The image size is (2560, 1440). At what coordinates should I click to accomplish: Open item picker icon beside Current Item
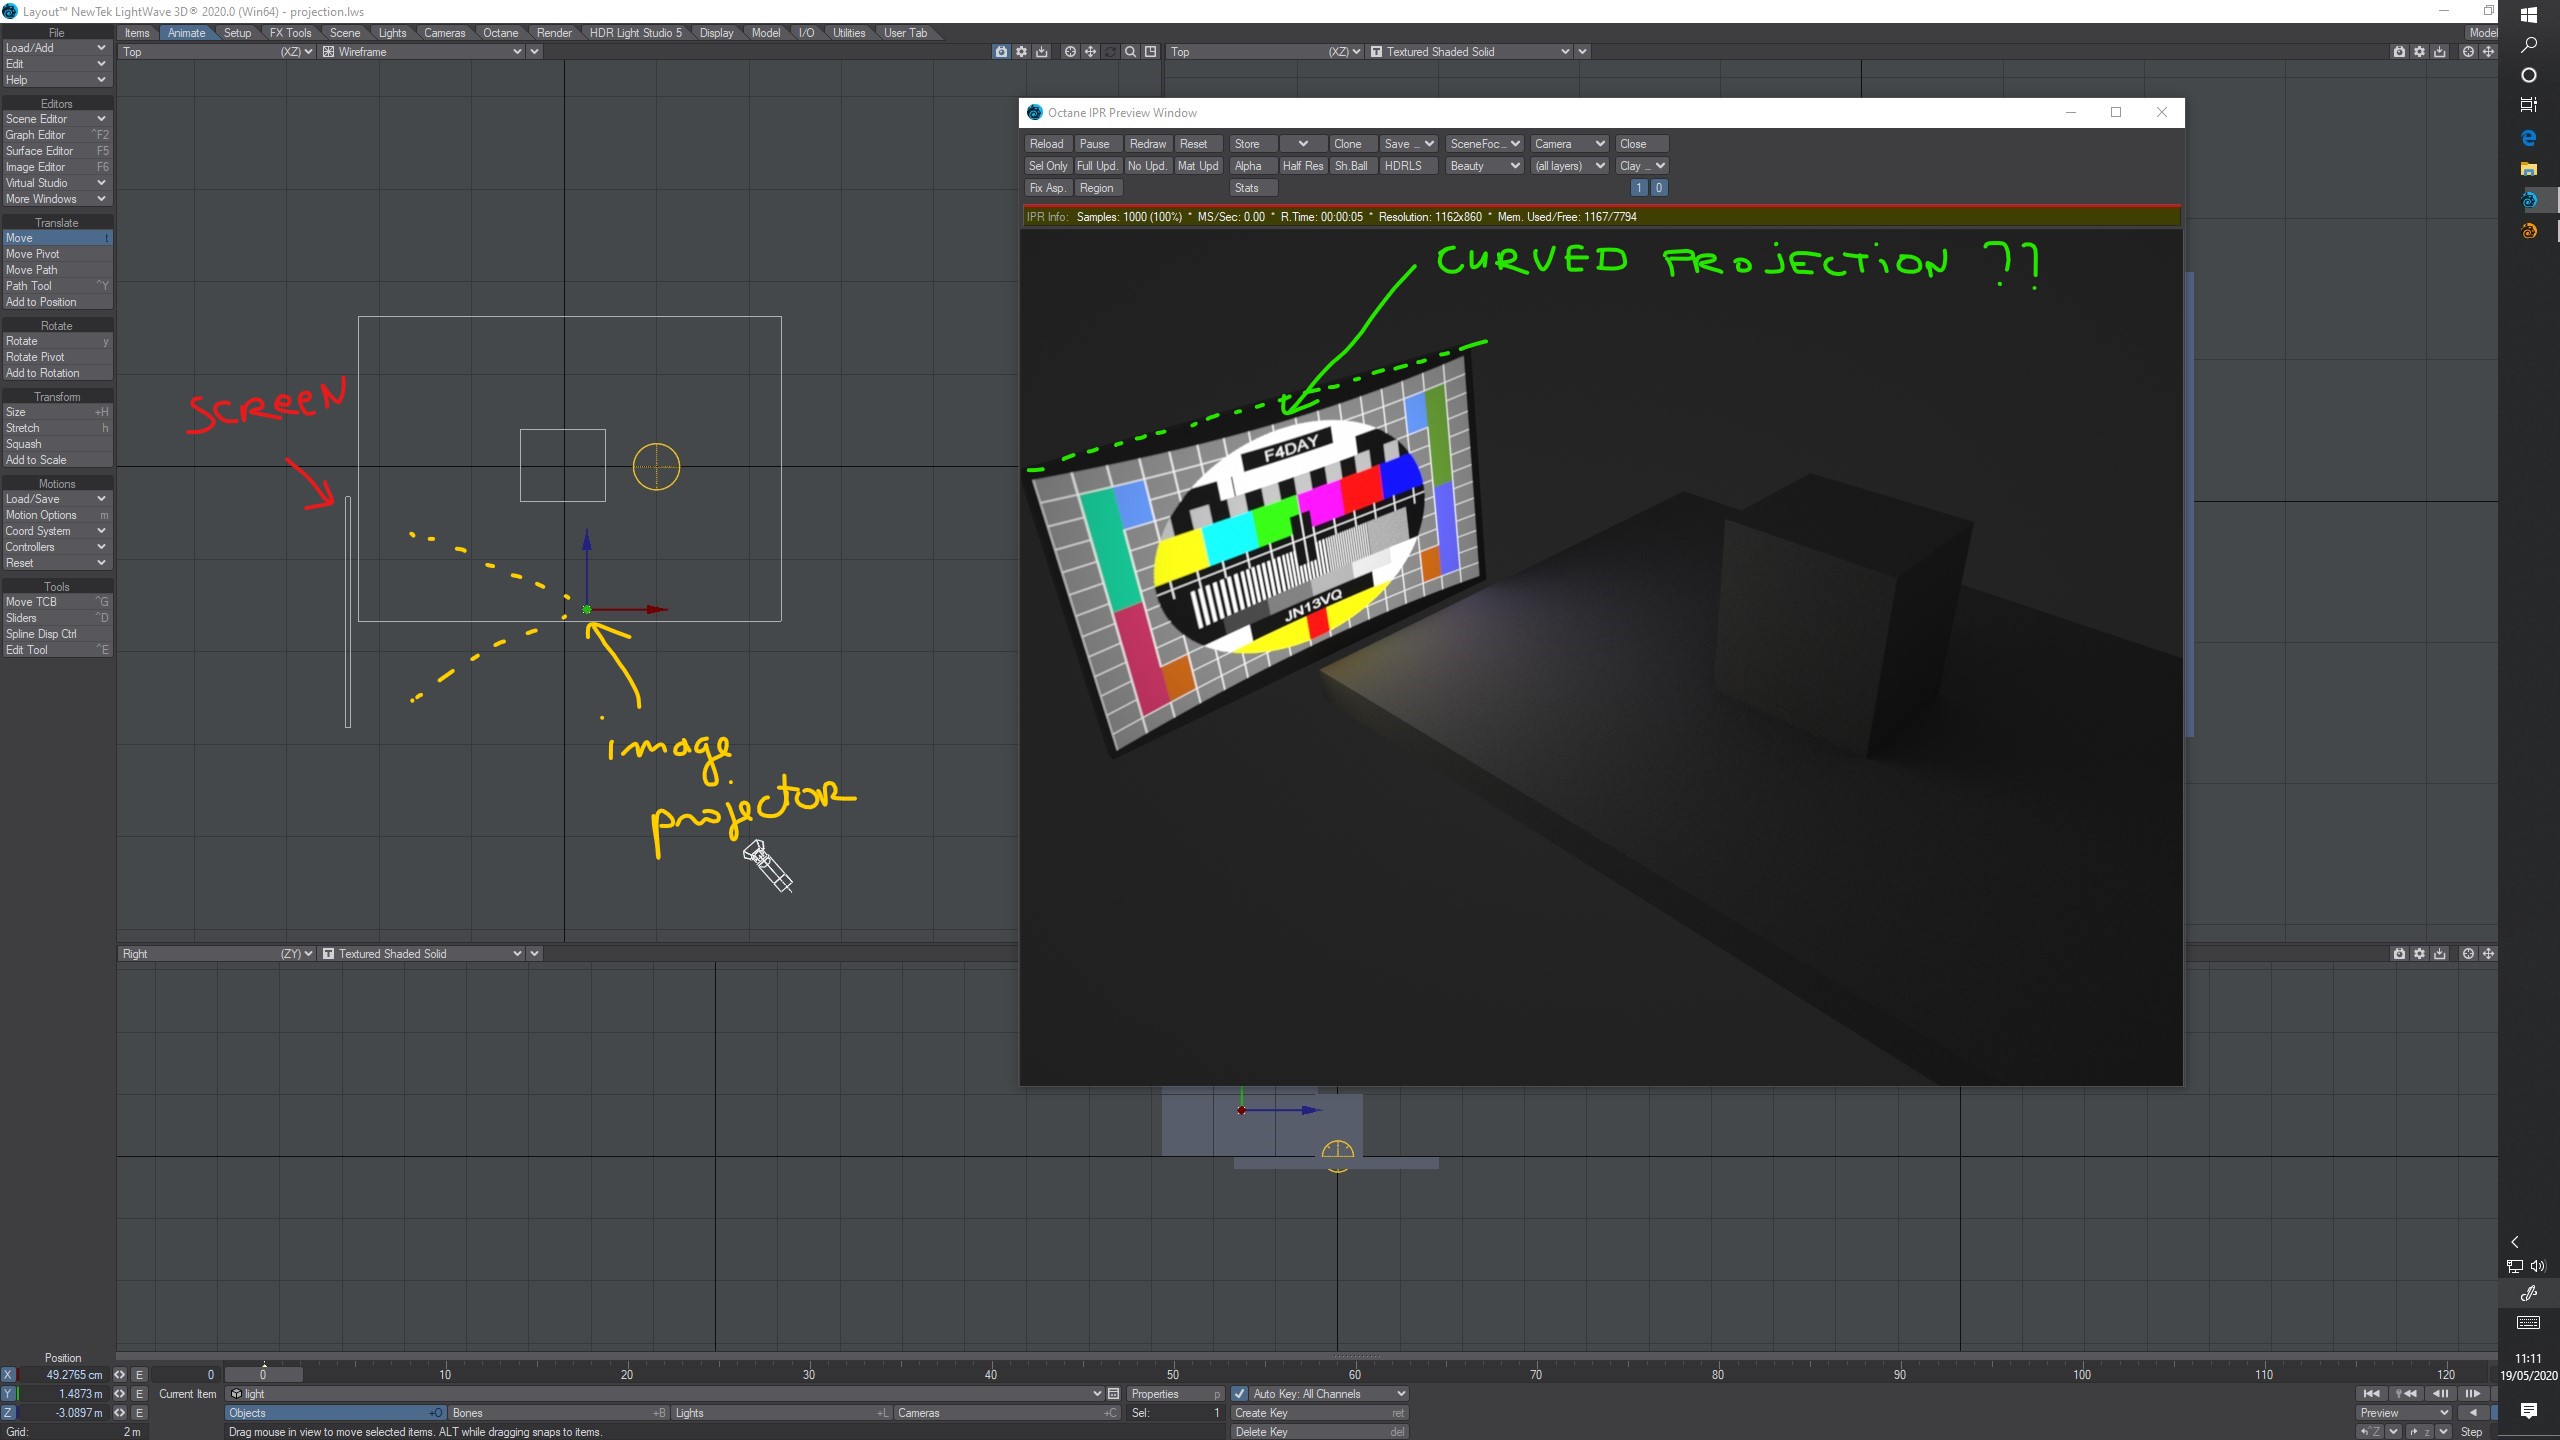pyautogui.click(x=1113, y=1394)
